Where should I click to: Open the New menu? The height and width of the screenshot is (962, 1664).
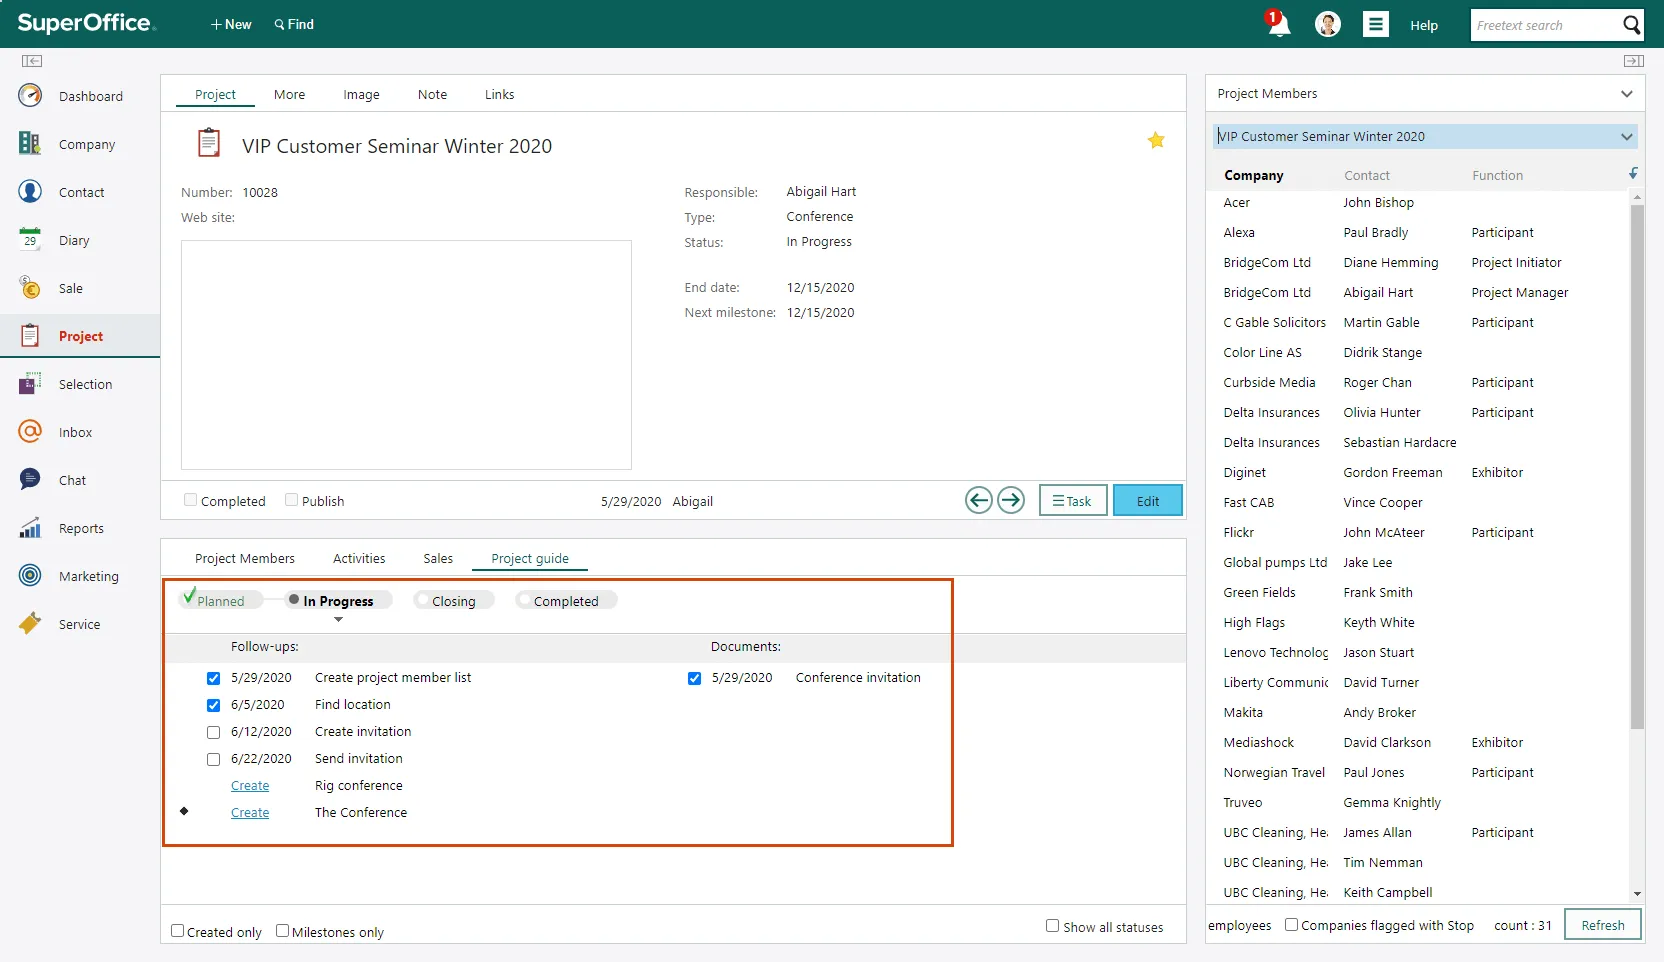(x=231, y=24)
